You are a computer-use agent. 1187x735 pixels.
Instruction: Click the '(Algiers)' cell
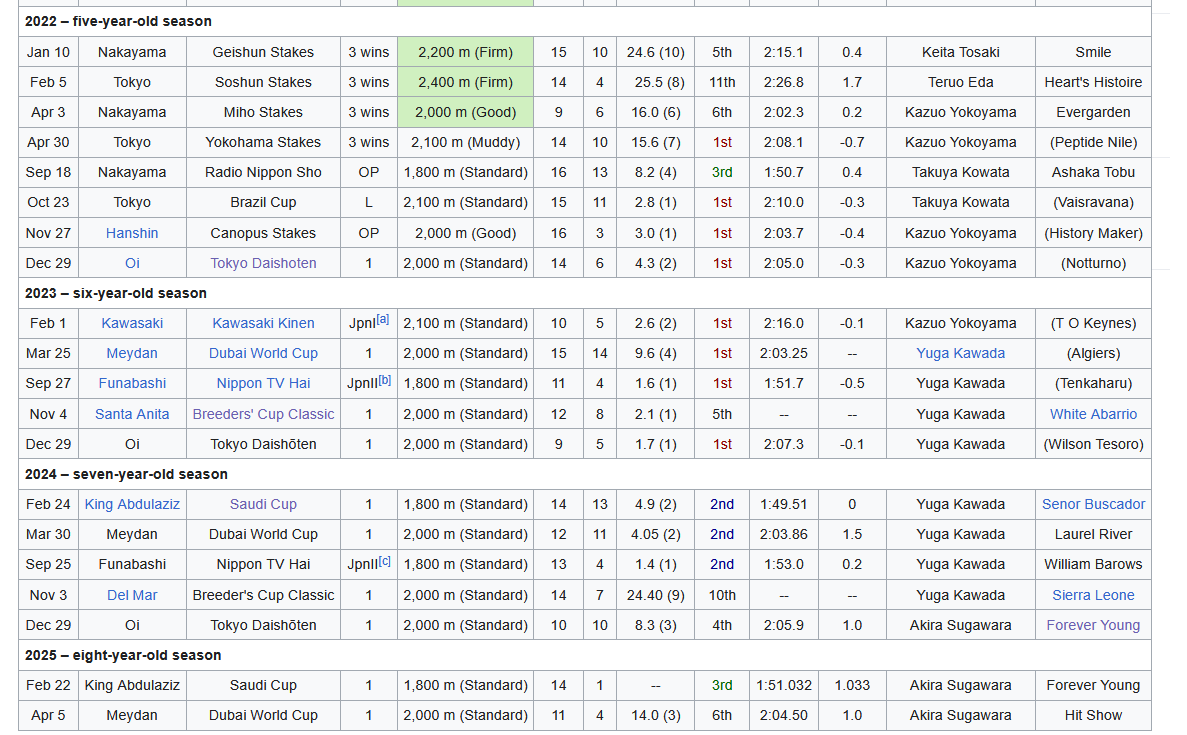point(1092,353)
